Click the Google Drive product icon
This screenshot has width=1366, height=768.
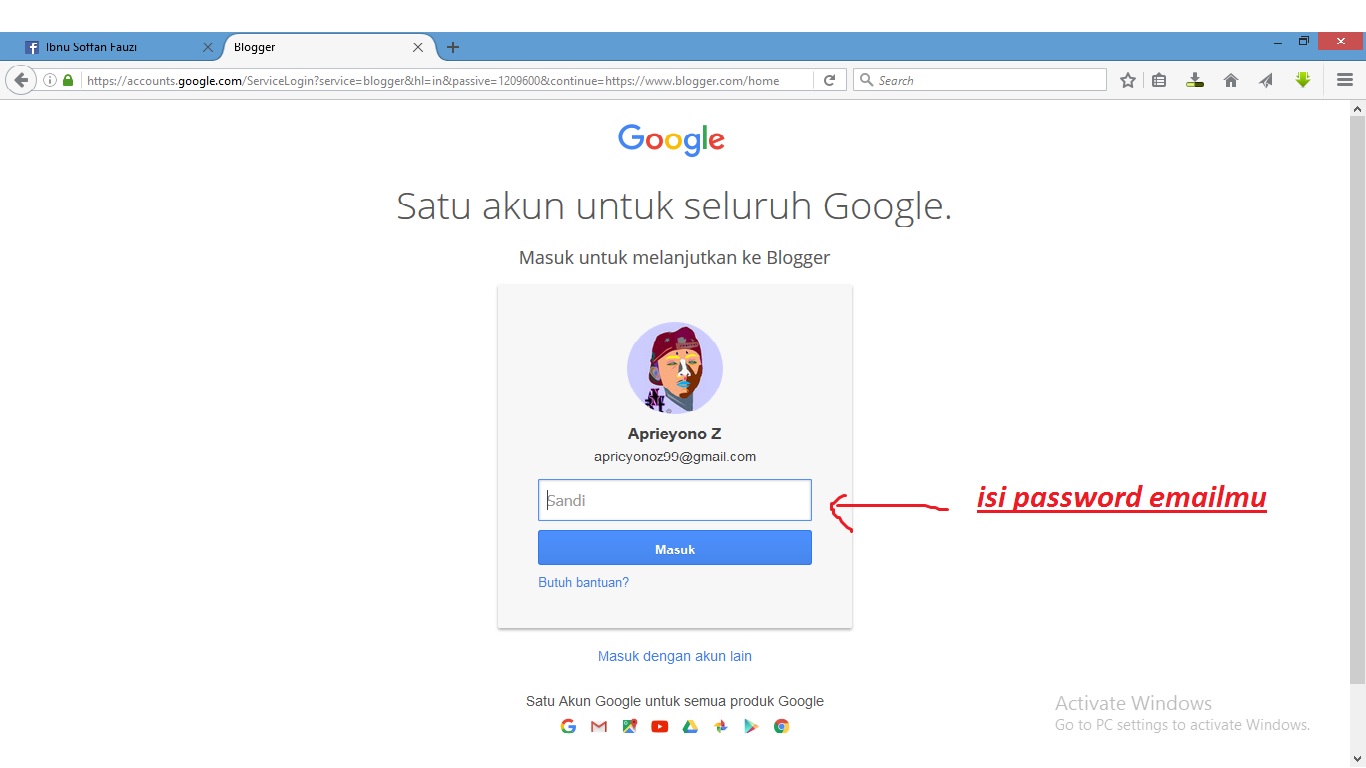tap(690, 726)
